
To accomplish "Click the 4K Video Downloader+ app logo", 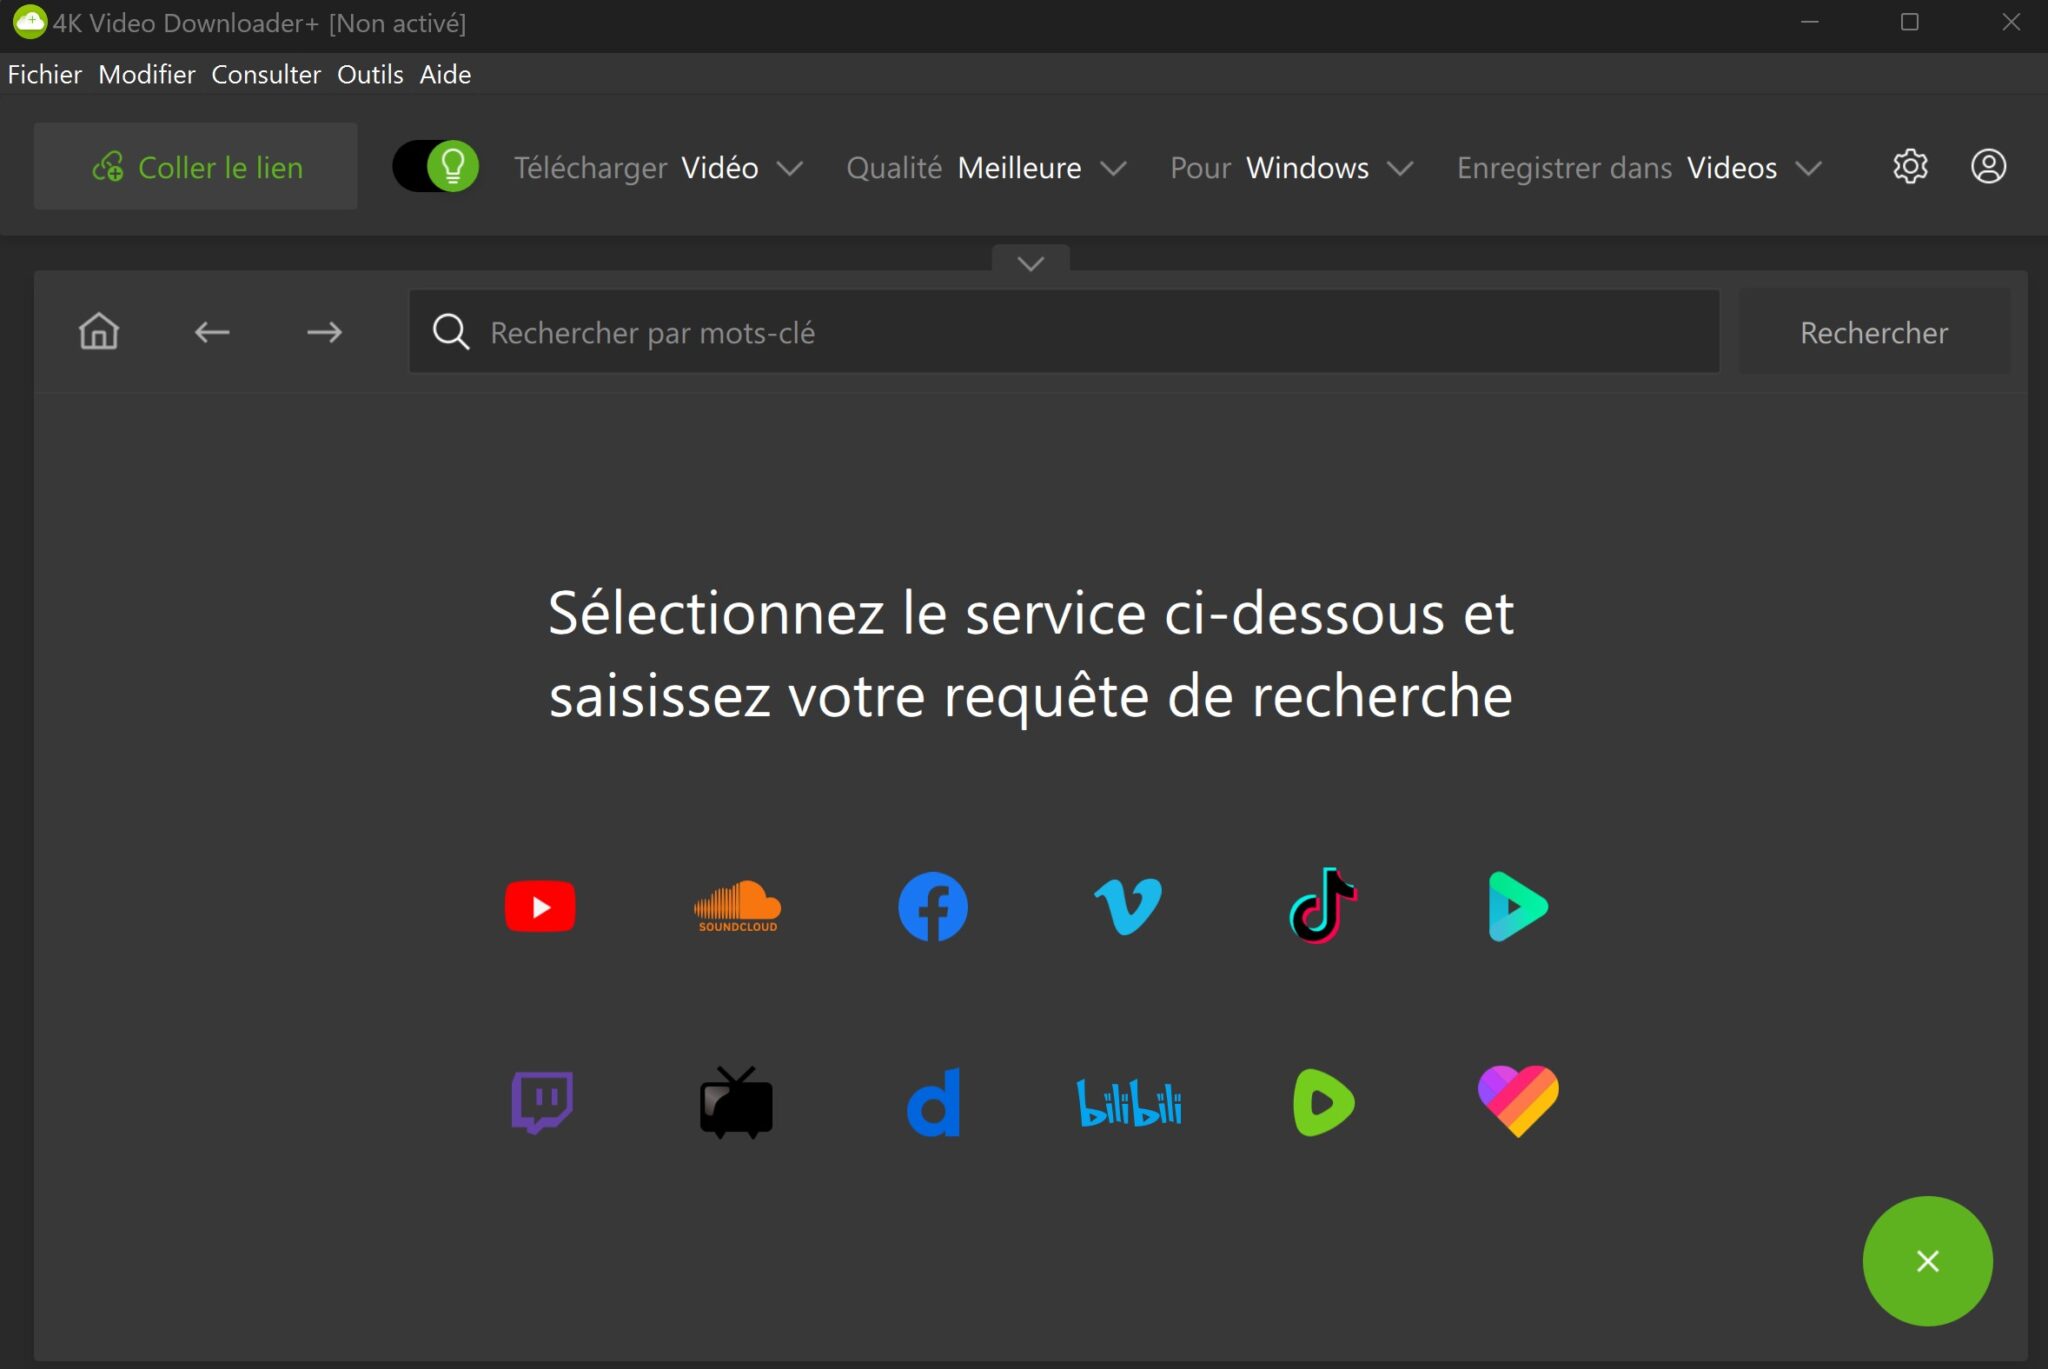I will (x=29, y=22).
